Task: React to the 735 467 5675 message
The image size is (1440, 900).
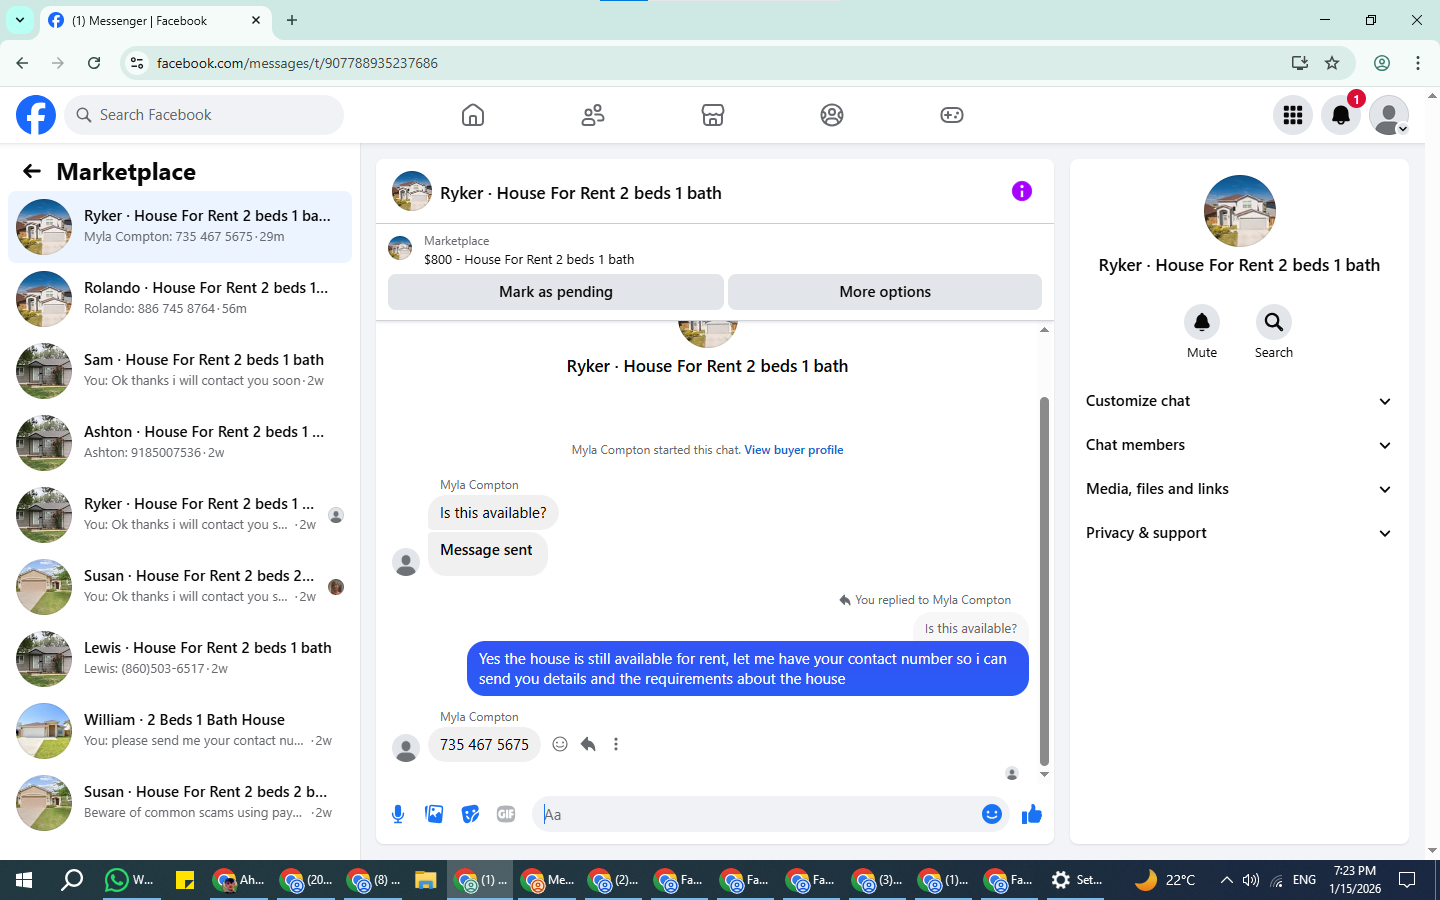Action: point(560,744)
